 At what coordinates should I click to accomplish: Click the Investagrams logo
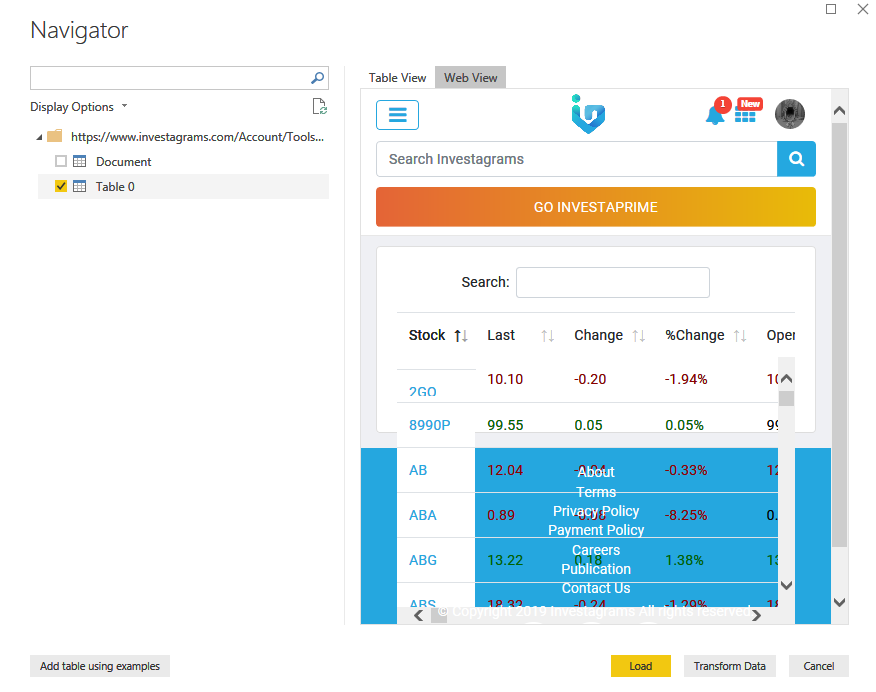pos(588,114)
